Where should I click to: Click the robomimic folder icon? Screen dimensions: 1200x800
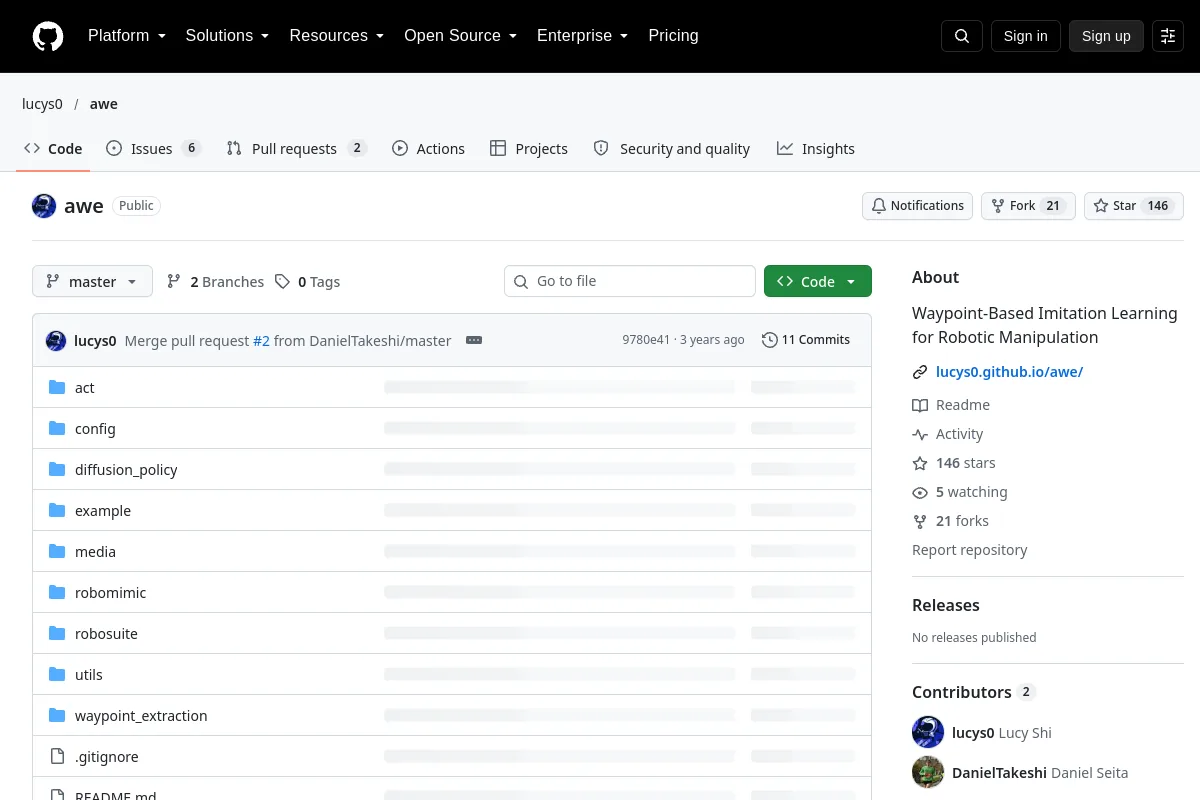pyautogui.click(x=57, y=592)
